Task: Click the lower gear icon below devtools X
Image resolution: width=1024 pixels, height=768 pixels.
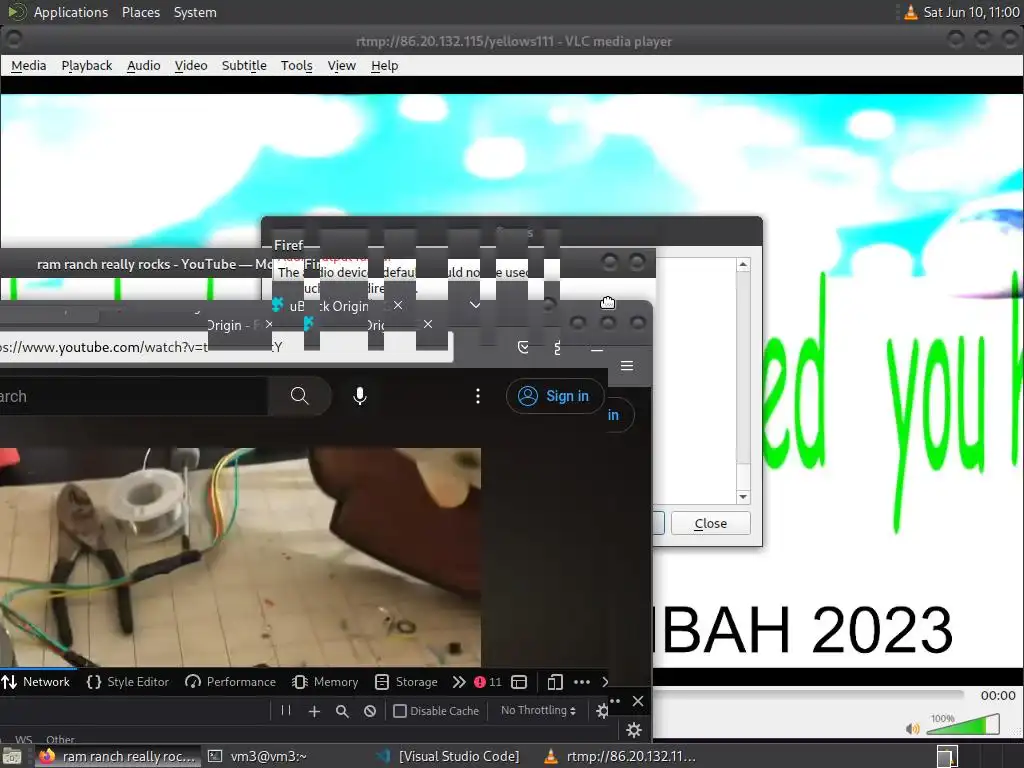Action: [633, 729]
